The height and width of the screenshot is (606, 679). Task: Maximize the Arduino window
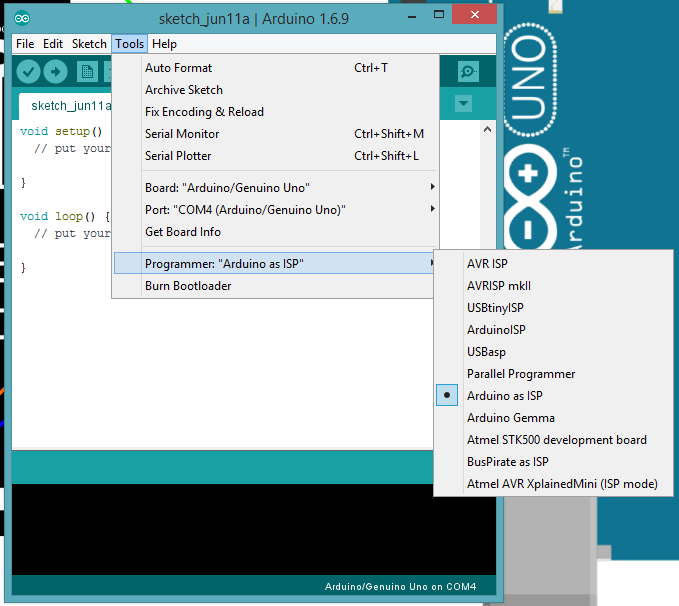point(439,15)
